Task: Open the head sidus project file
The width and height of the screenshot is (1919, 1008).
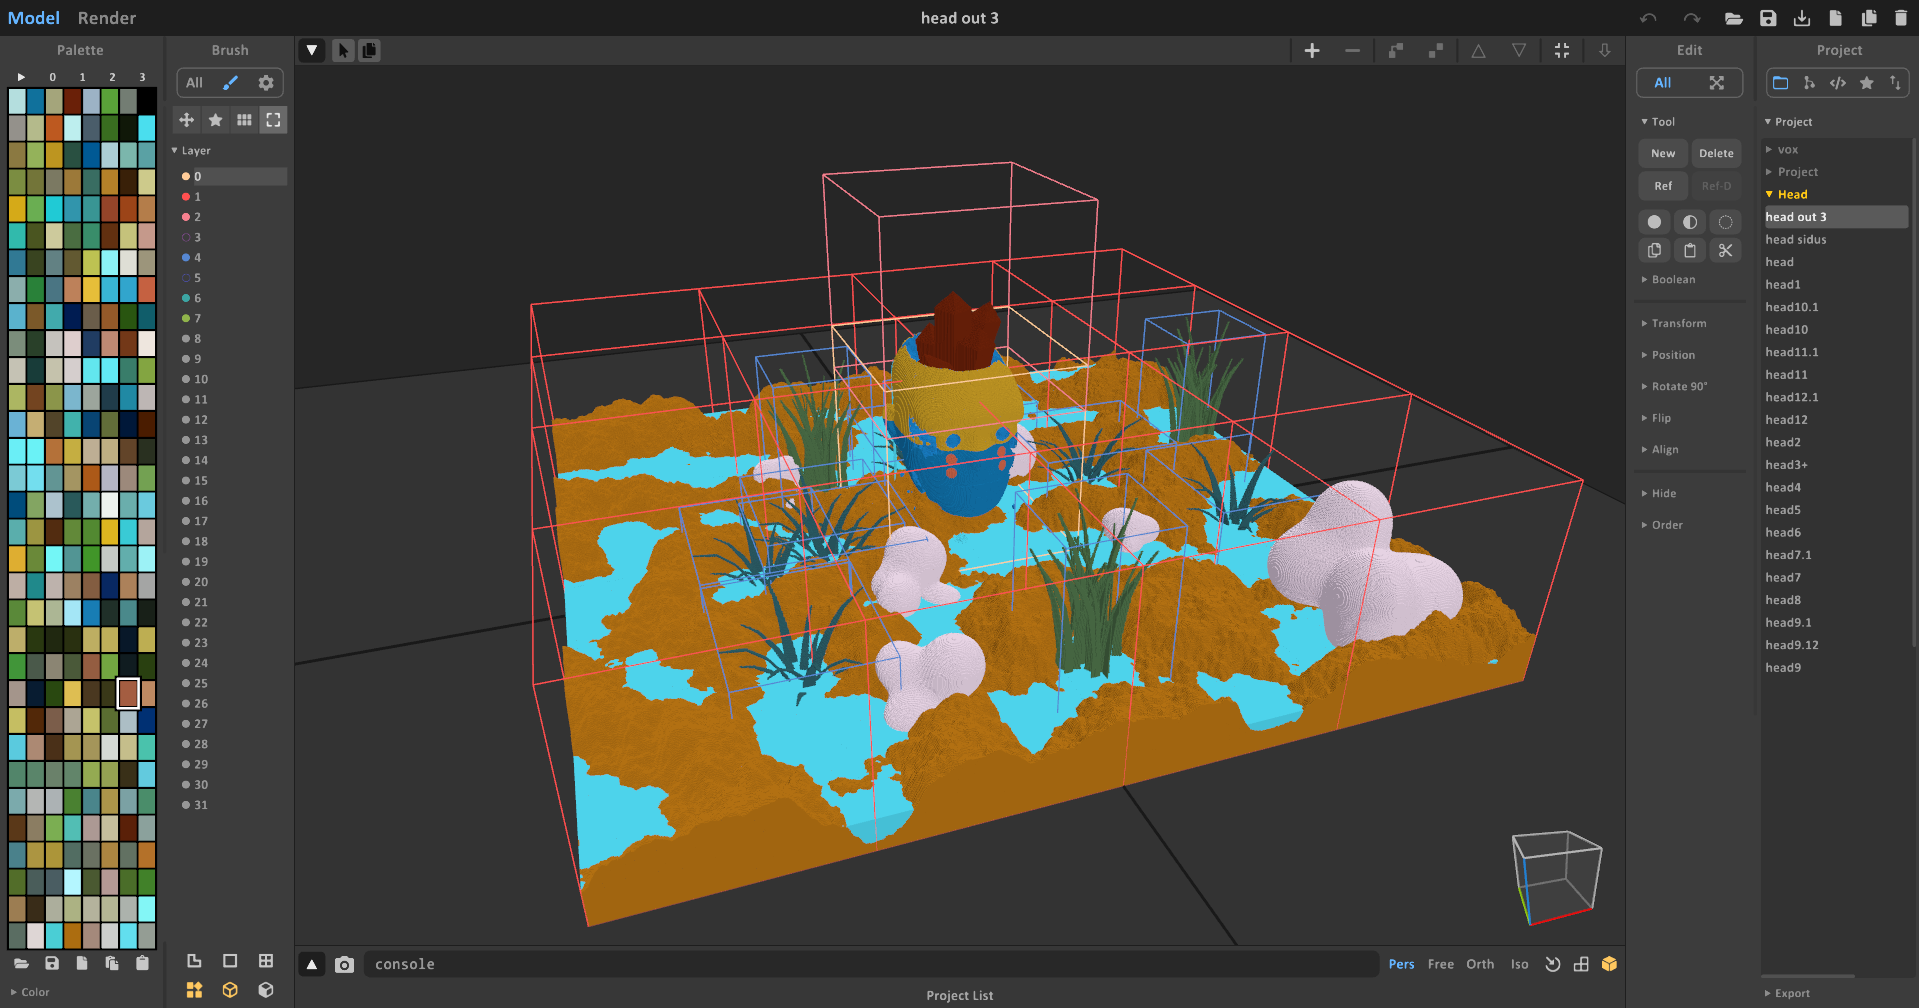Action: click(1795, 240)
